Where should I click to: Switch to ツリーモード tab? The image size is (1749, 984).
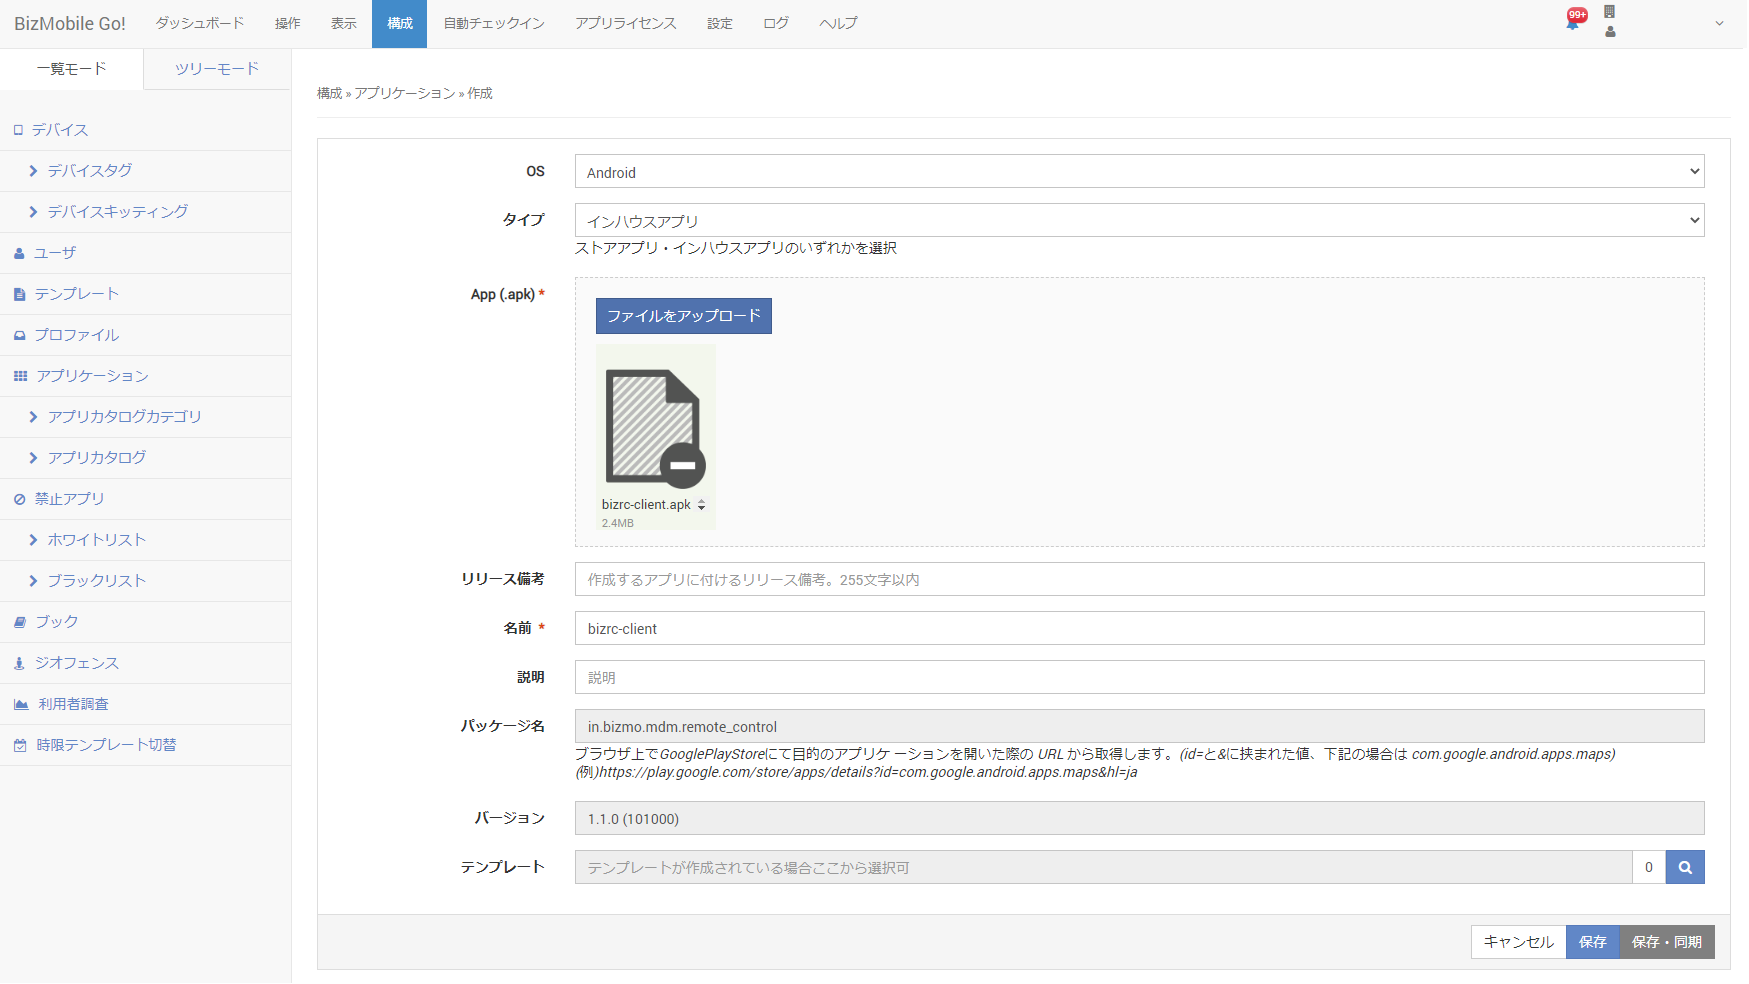(217, 69)
